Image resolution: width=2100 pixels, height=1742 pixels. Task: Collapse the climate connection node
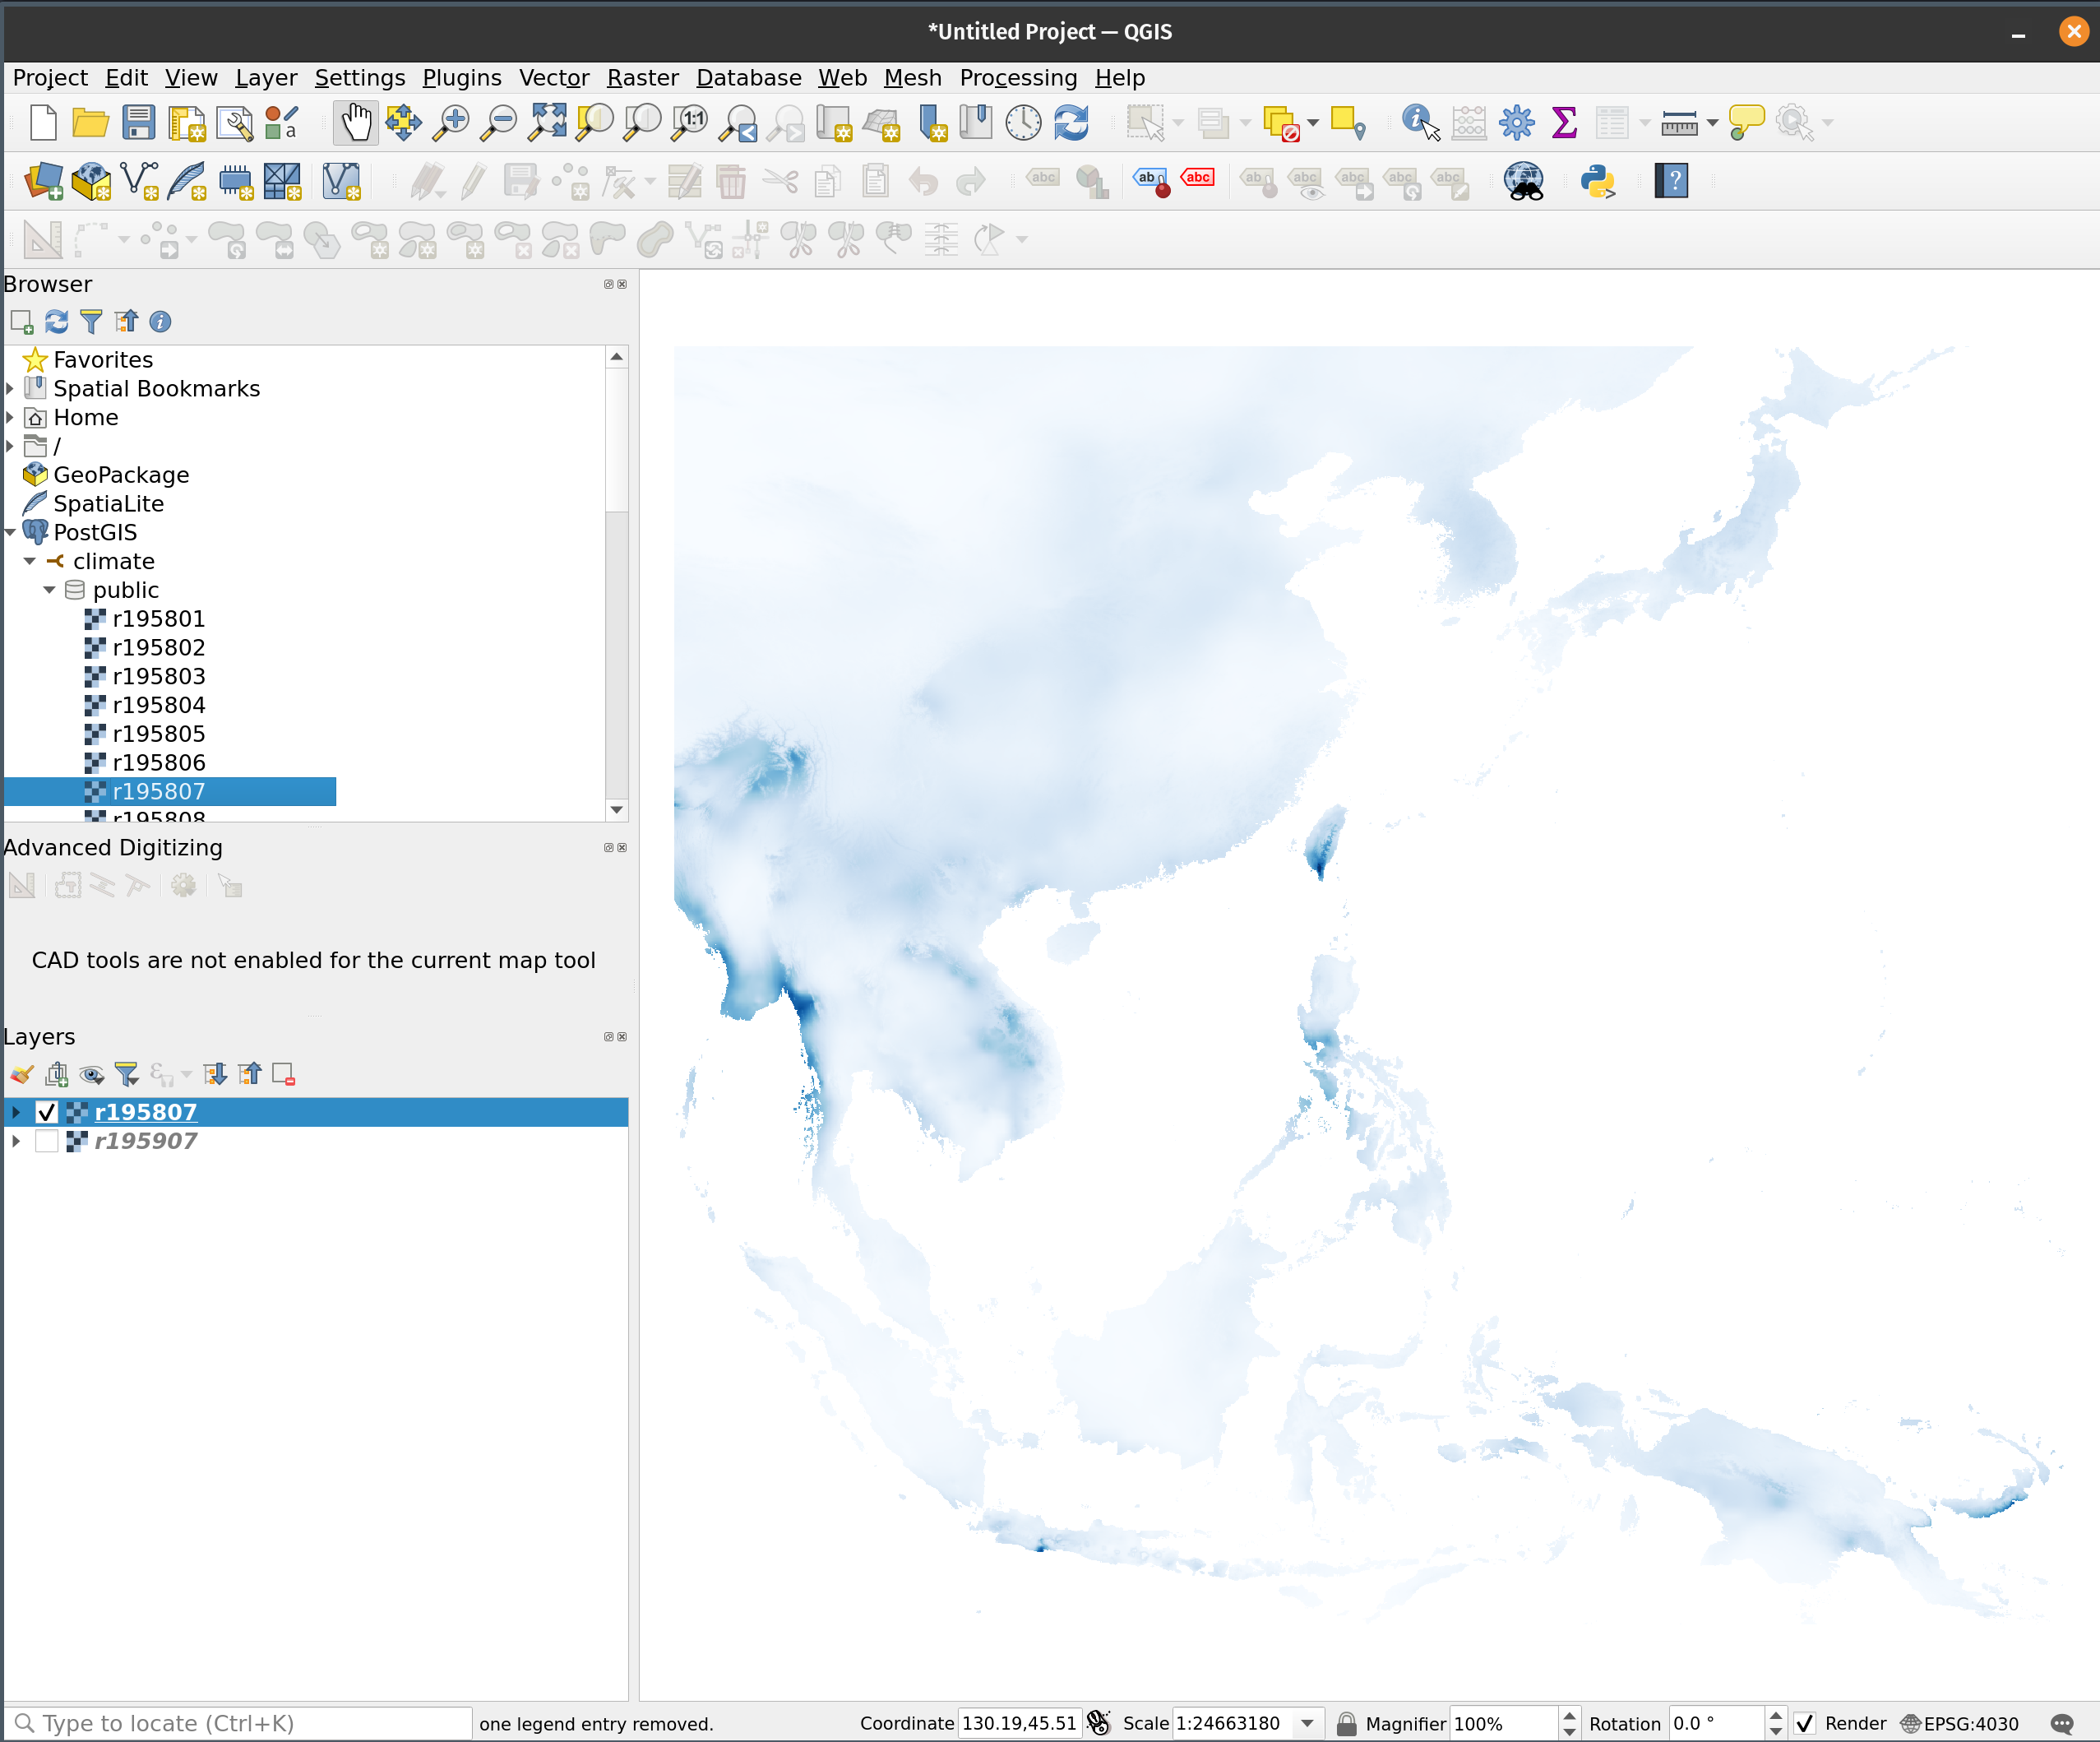click(30, 561)
